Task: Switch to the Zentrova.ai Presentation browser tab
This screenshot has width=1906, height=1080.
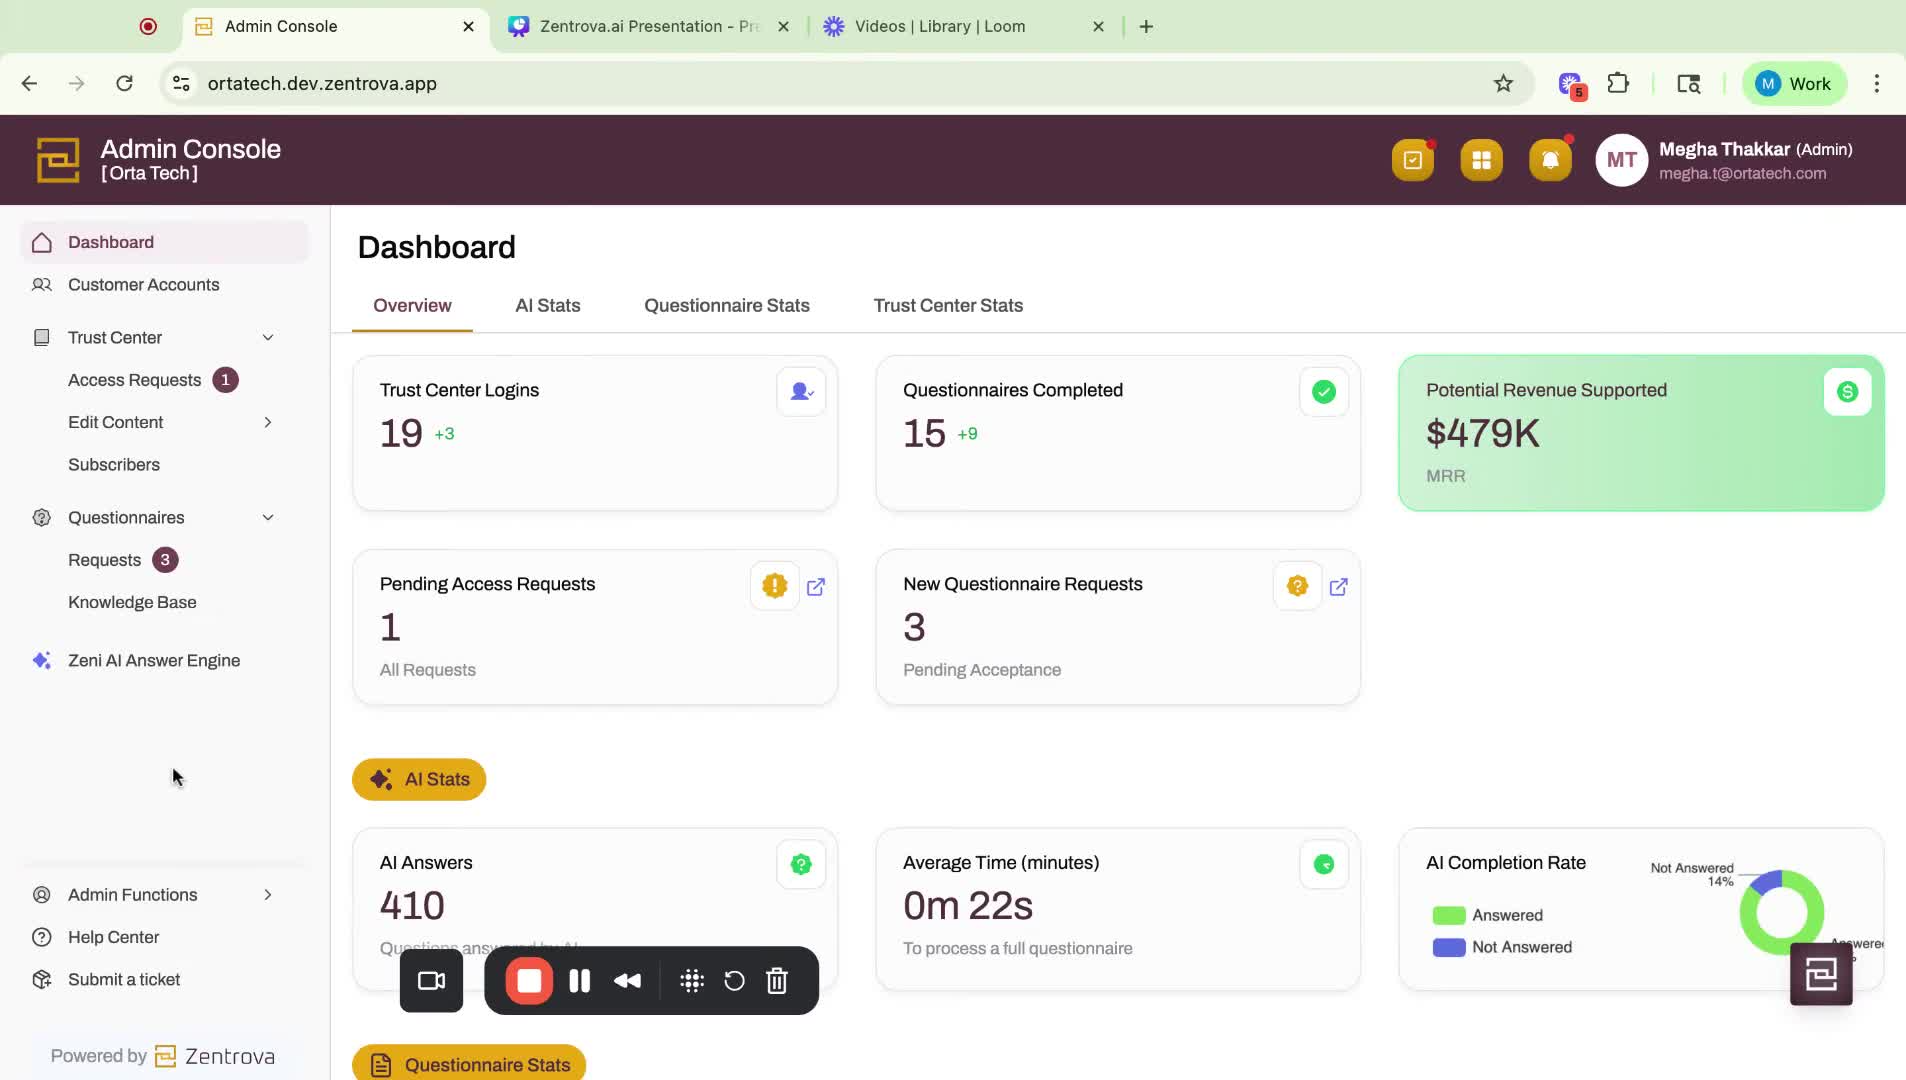Action: point(649,27)
